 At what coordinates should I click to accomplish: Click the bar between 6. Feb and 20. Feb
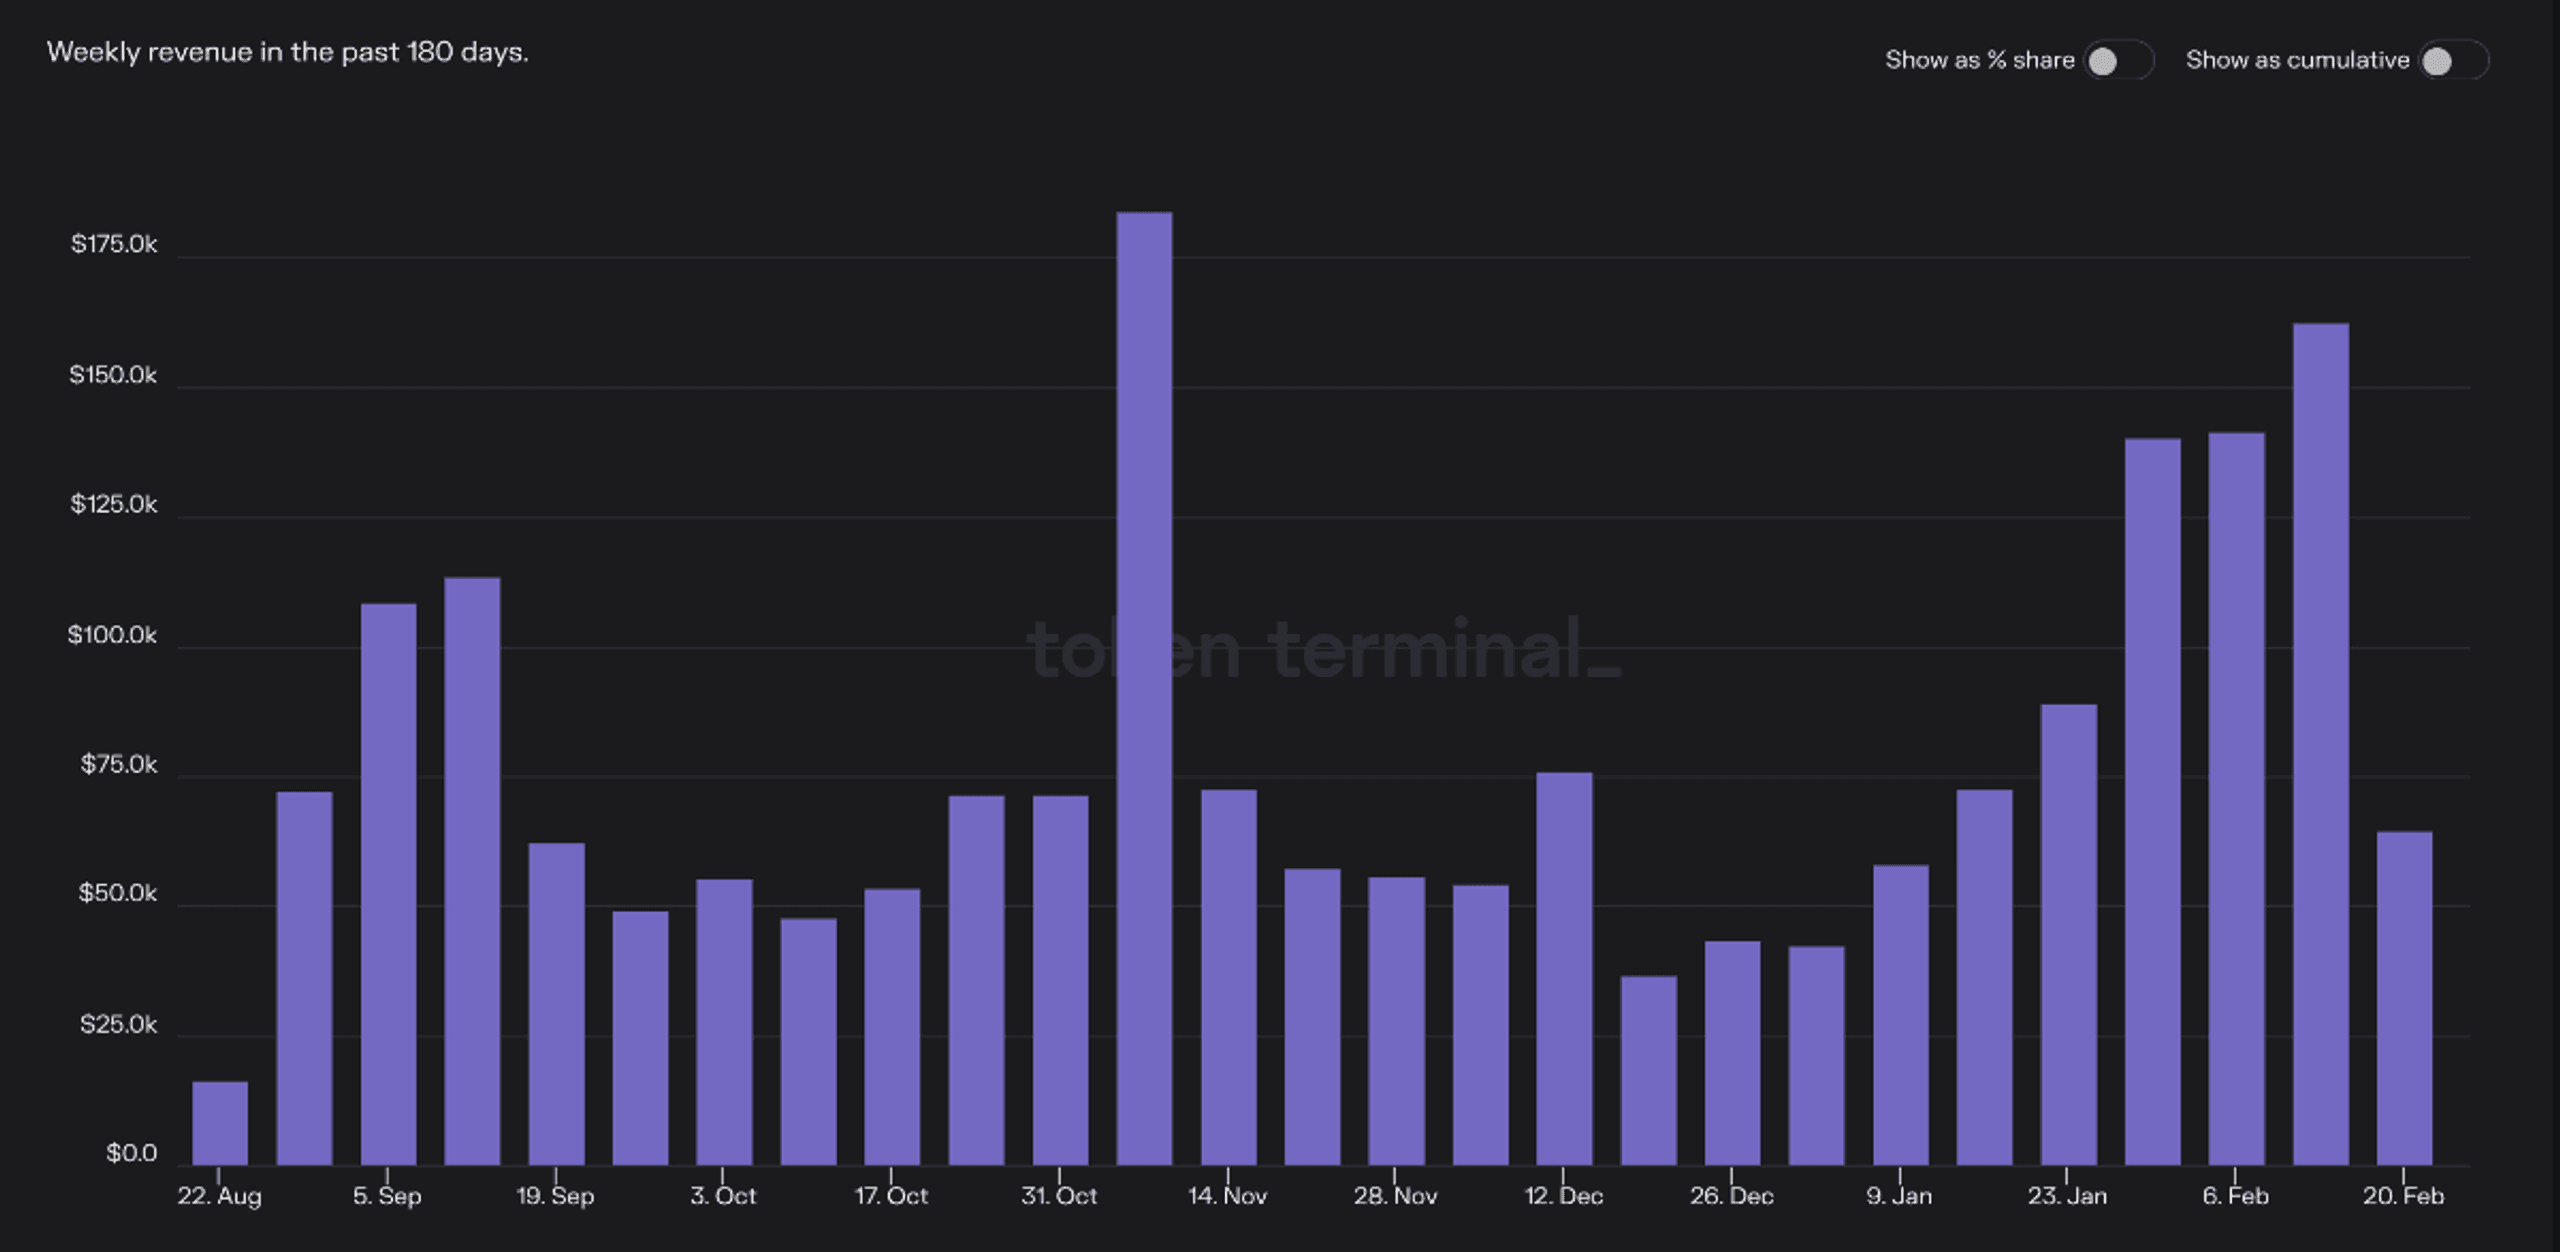tap(2320, 745)
